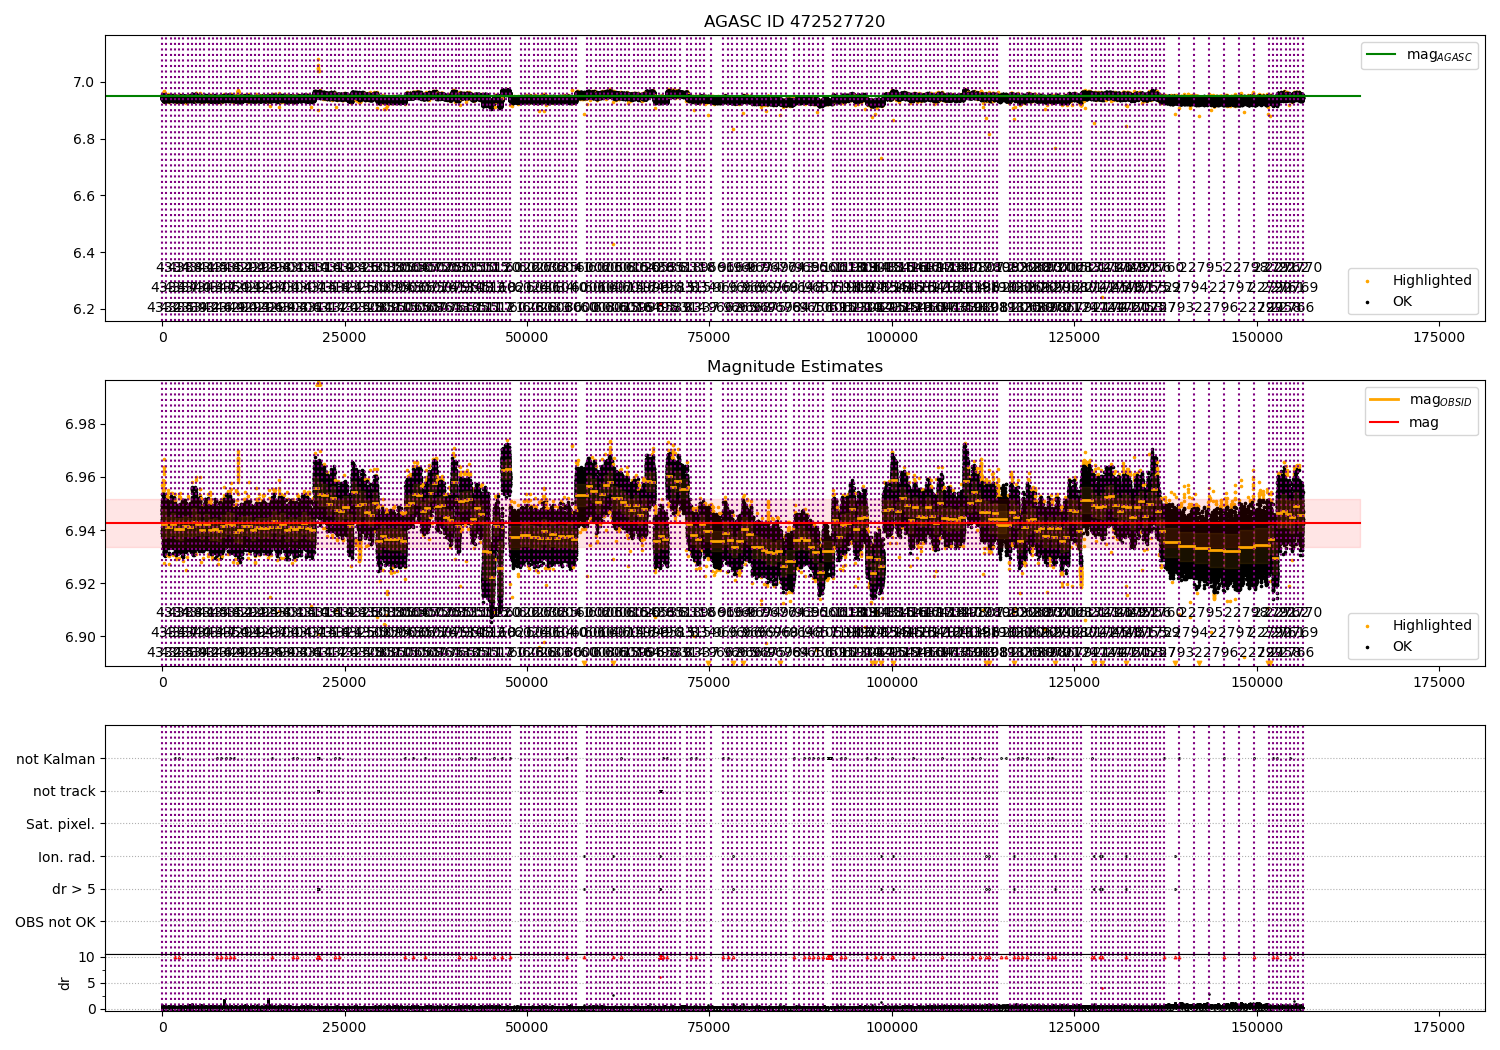This screenshot has width=1500, height=1050.
Task: Click 'OK' in the top plot legend
Action: coord(1402,301)
